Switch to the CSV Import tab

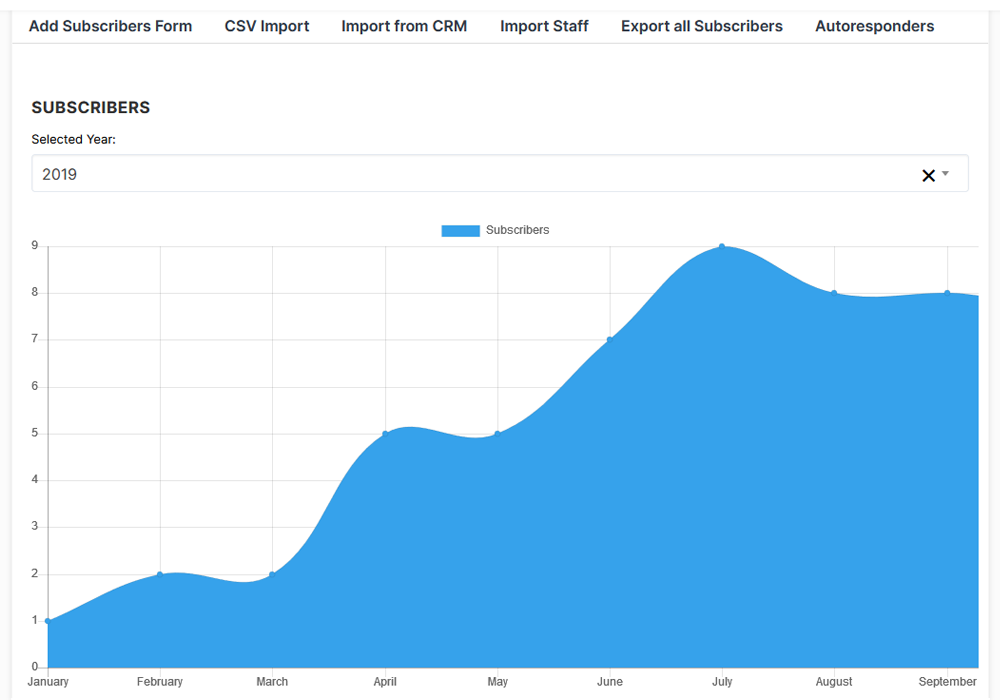[x=267, y=26]
